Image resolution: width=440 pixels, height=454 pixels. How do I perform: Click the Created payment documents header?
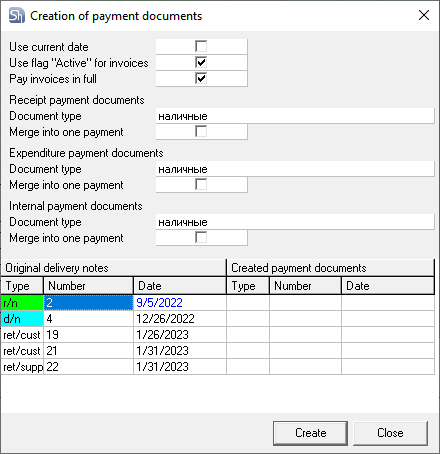330,268
